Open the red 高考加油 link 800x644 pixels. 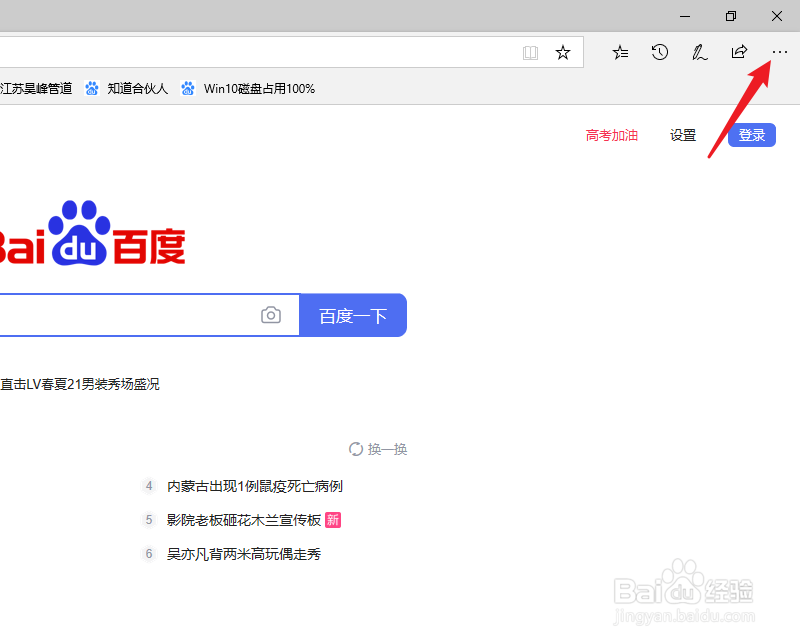pyautogui.click(x=612, y=135)
